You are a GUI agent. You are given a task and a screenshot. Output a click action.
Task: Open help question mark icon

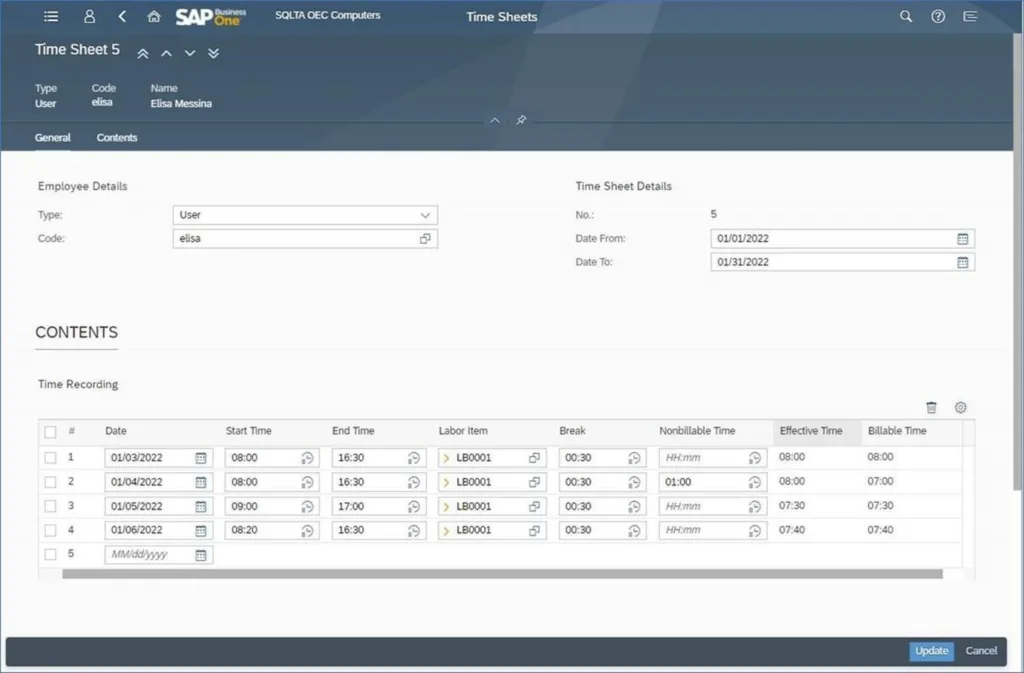click(x=938, y=16)
